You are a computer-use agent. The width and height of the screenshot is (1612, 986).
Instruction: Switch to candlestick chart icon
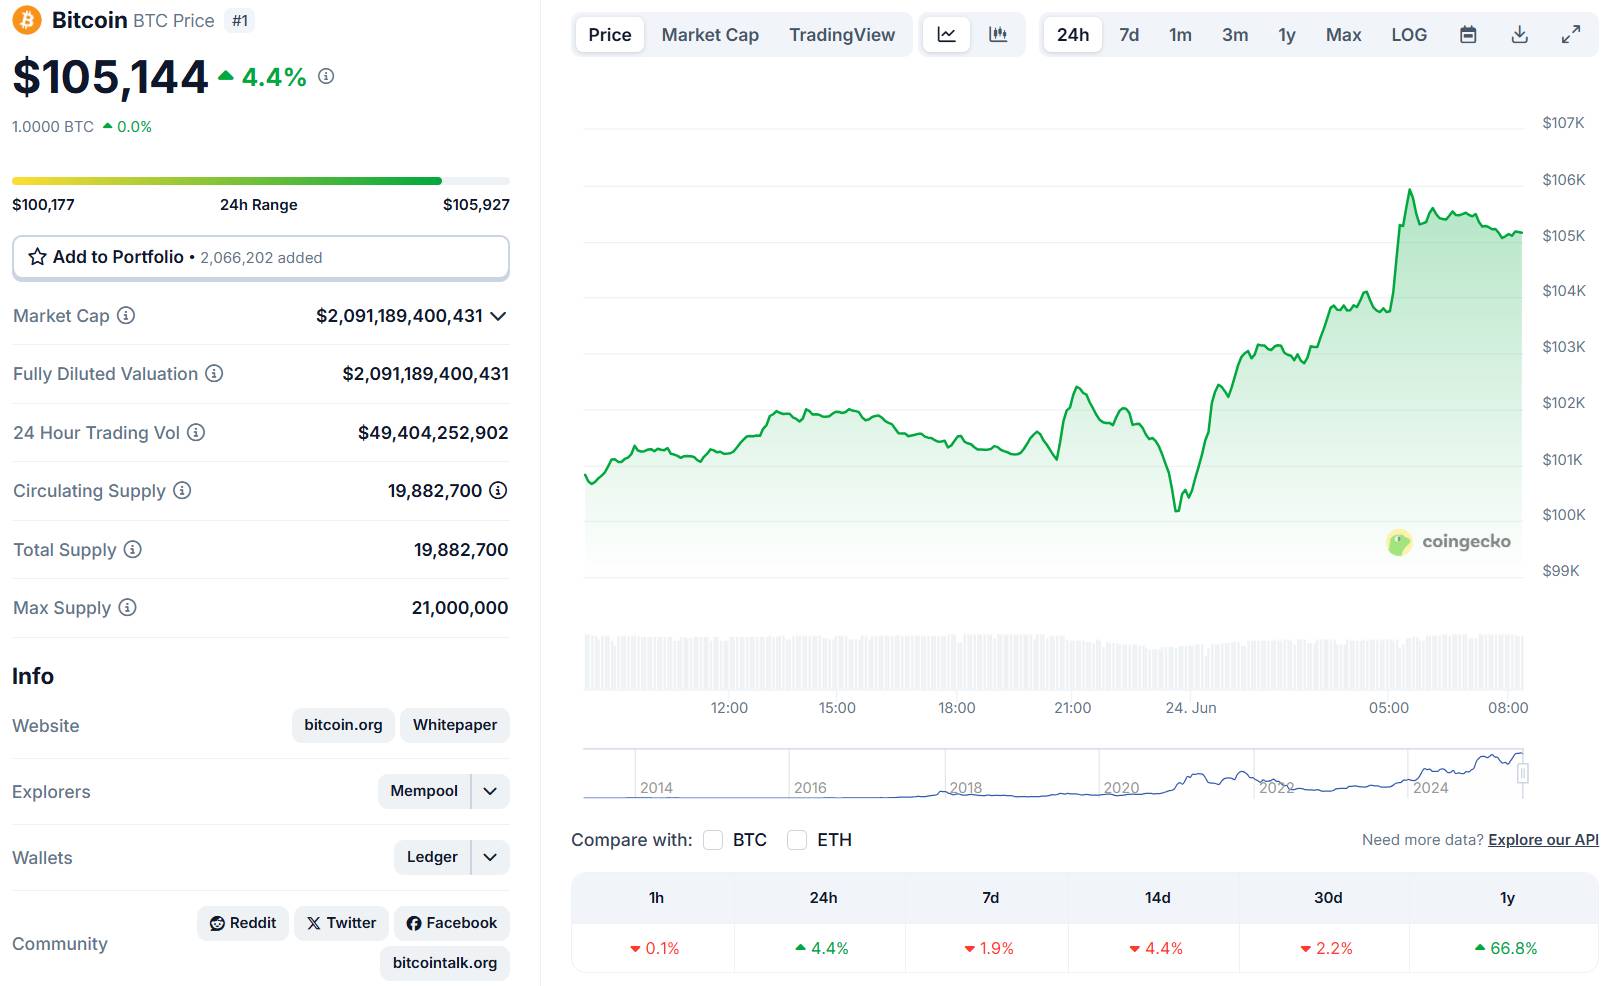998,35
